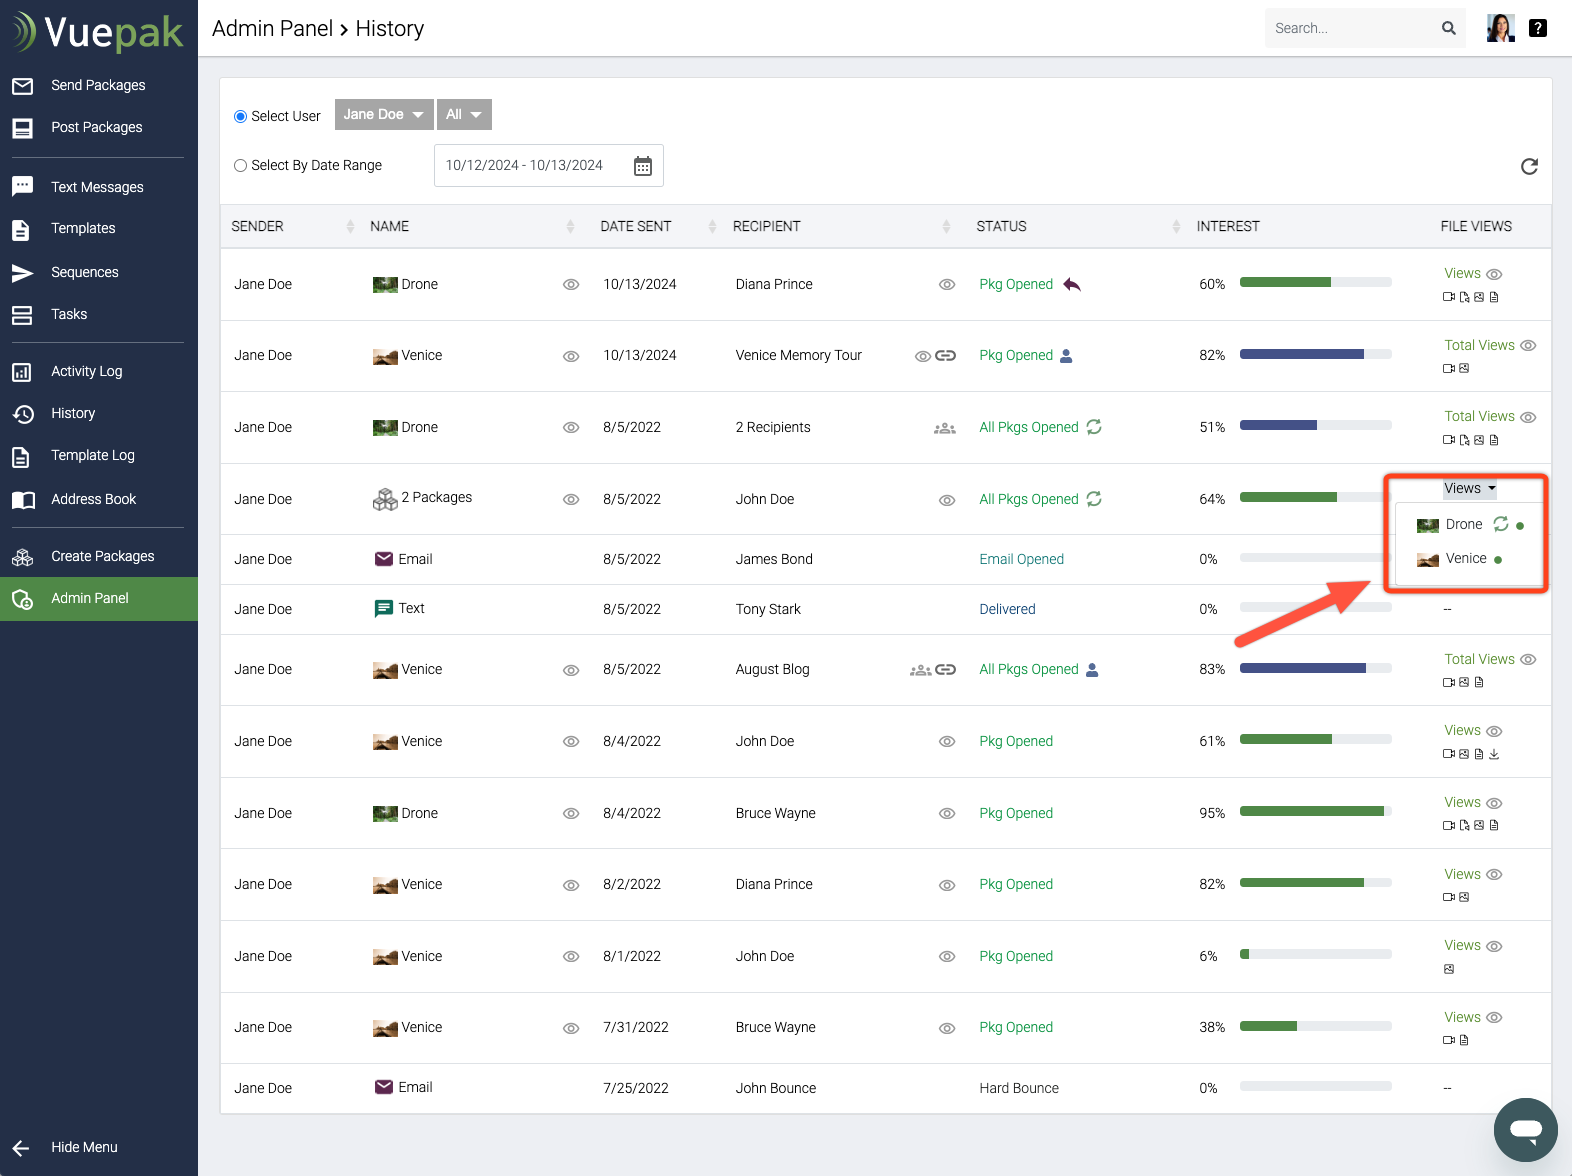Click the eye icon beside the 2 Packages name
1572x1176 pixels.
(x=571, y=500)
